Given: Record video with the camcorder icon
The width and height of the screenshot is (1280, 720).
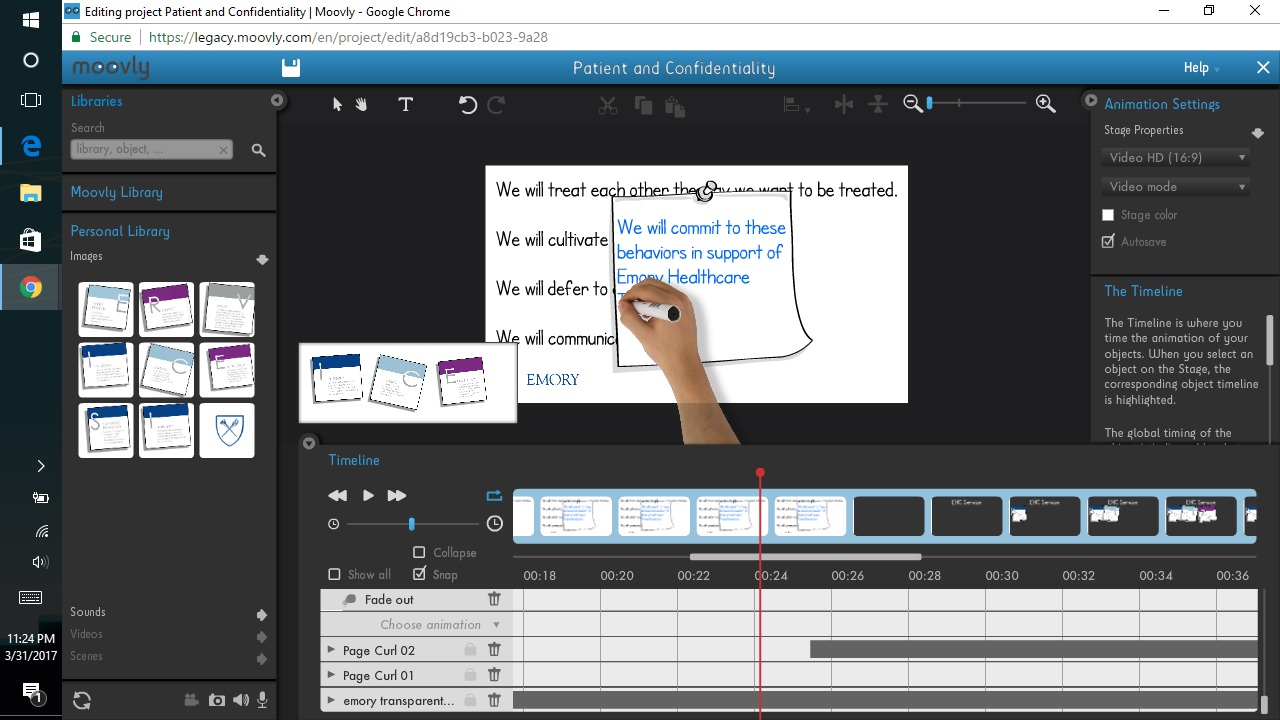Looking at the screenshot, I should tap(191, 701).
